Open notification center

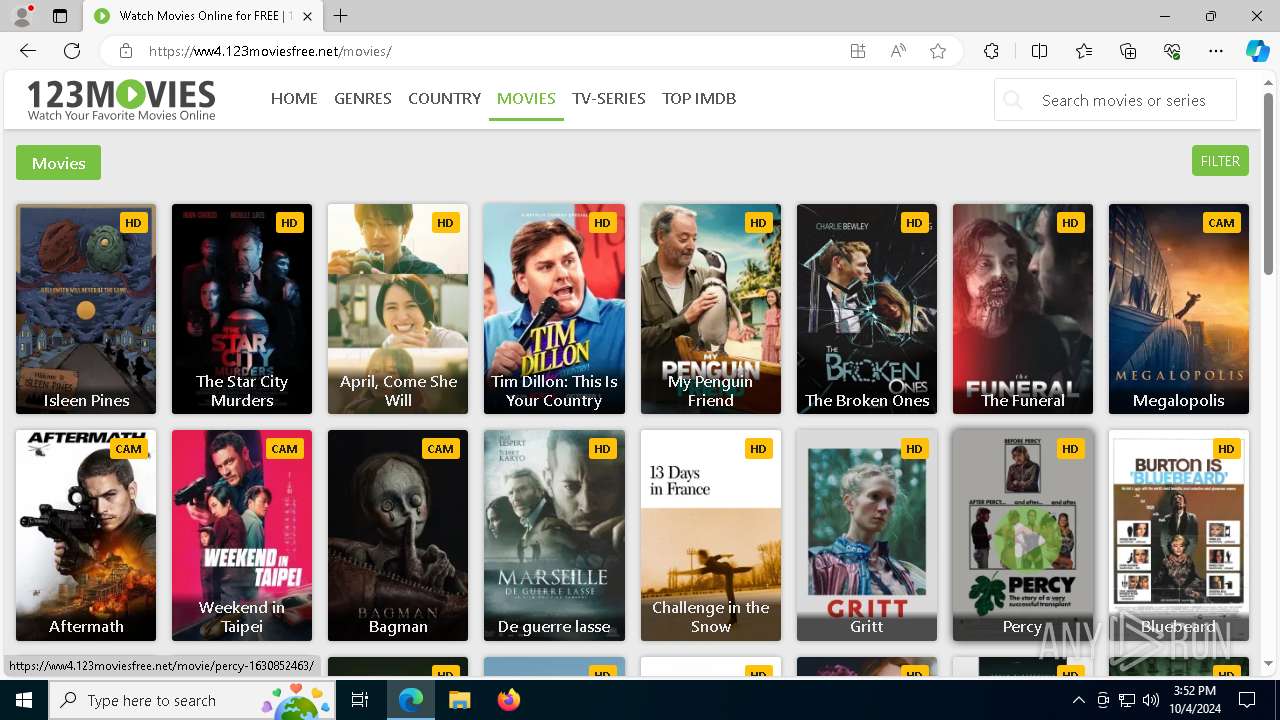[x=1247, y=700]
